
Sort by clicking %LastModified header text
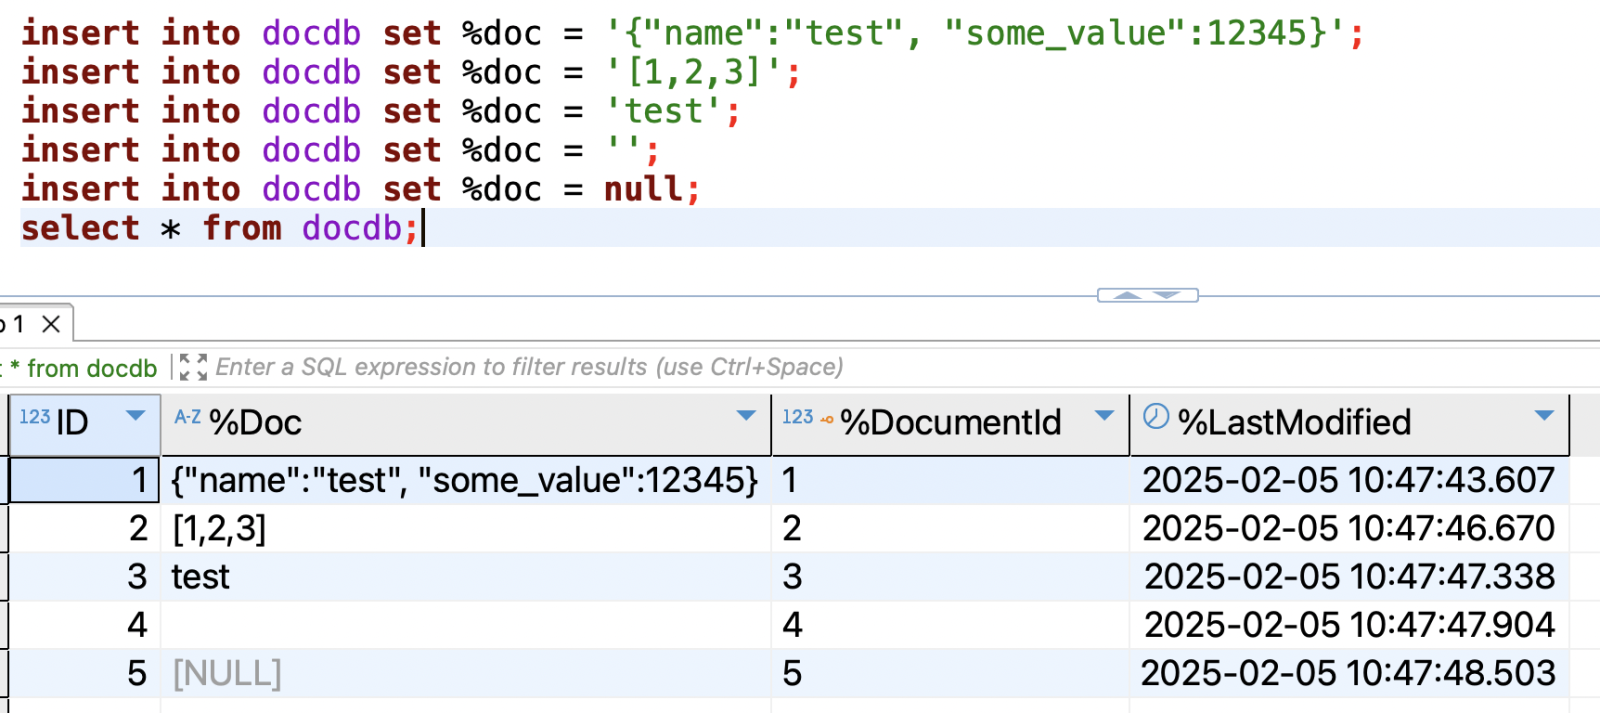coord(1294,423)
